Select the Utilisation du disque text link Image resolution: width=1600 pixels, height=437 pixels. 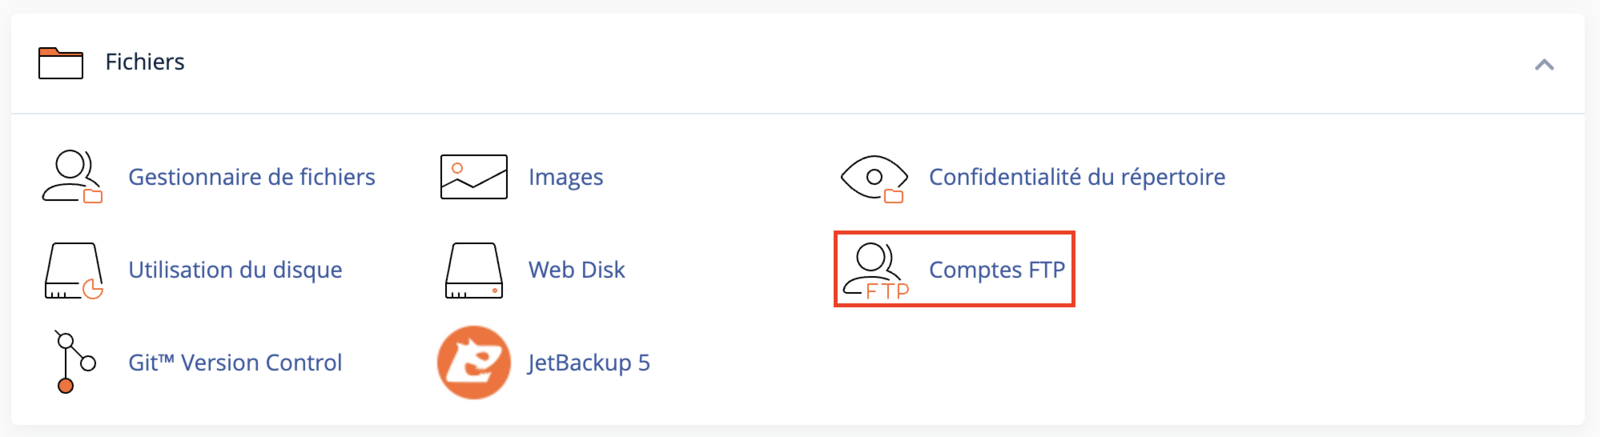[x=235, y=270]
